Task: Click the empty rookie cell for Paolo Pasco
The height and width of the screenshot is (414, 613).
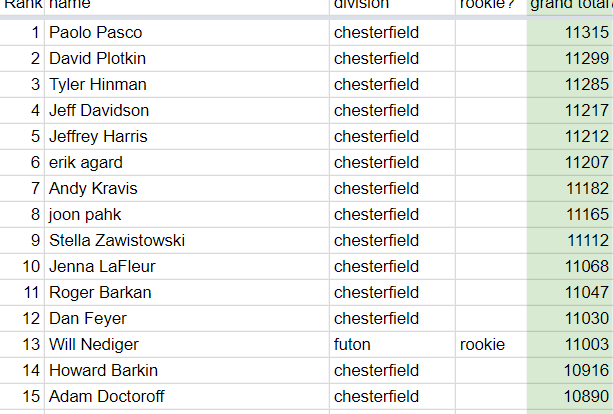Action: [x=490, y=33]
